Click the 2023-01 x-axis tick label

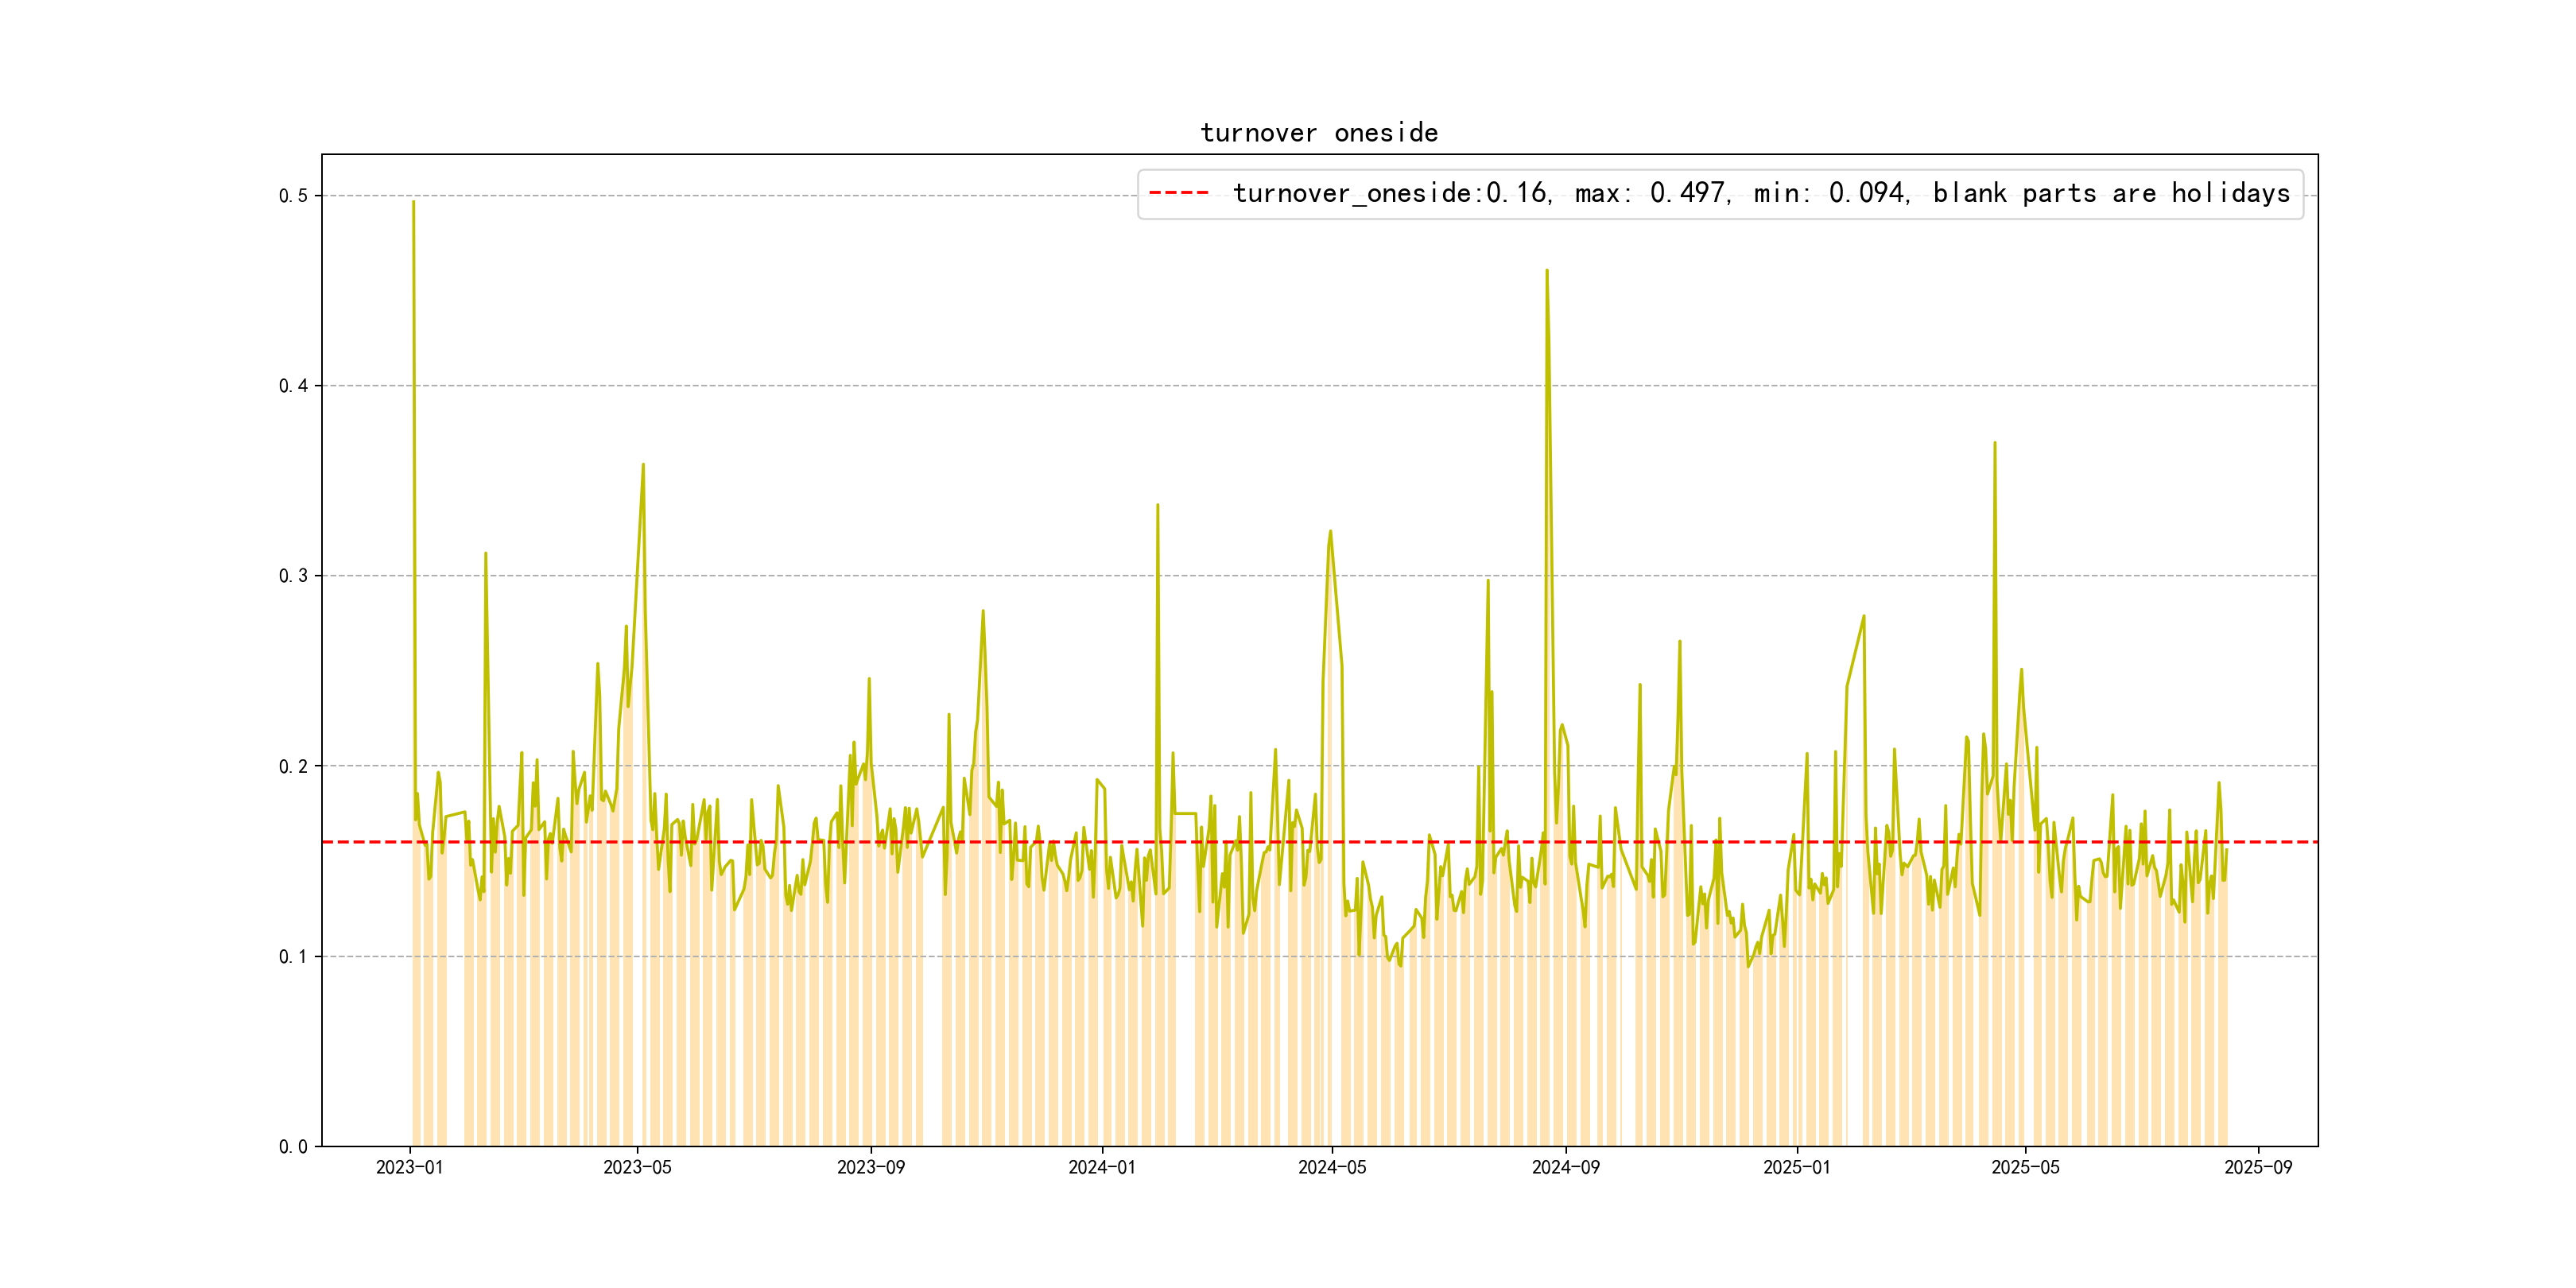409,1167
